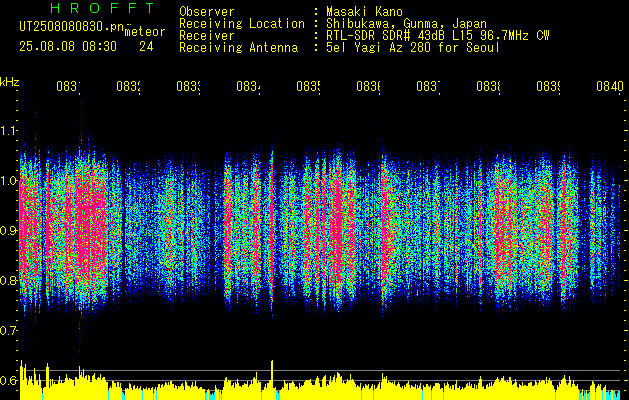The image size is (629, 400).
Task: Click the kHz axis label
Action: pyautogui.click(x=10, y=82)
